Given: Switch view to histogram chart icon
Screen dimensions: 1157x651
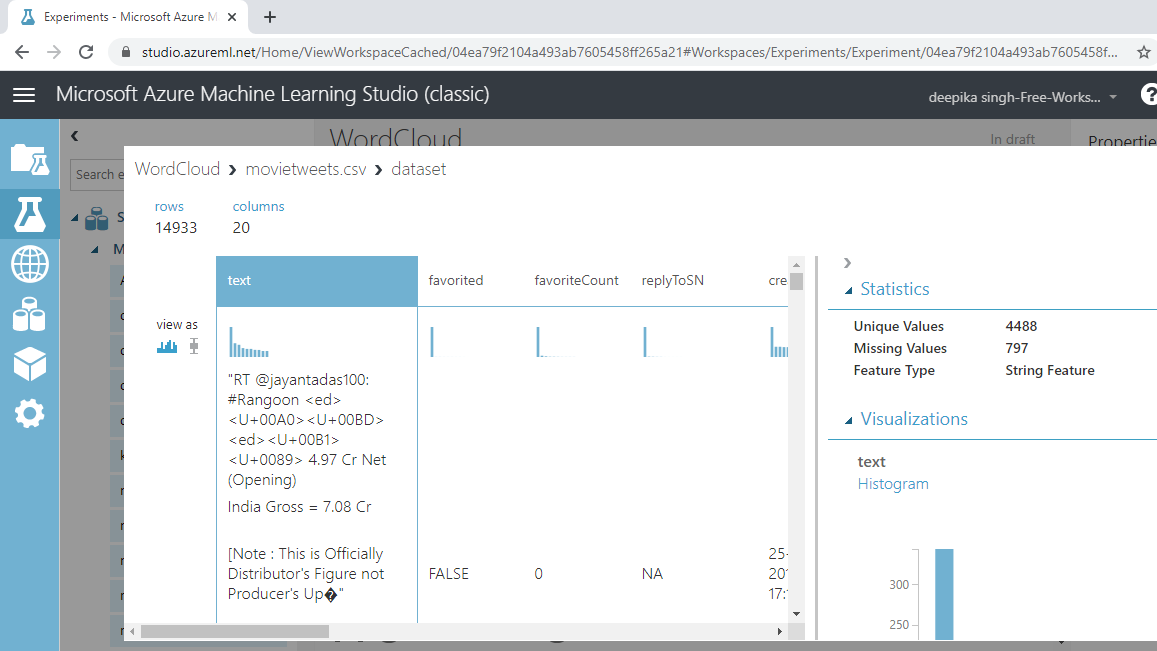Looking at the screenshot, I should tap(167, 346).
